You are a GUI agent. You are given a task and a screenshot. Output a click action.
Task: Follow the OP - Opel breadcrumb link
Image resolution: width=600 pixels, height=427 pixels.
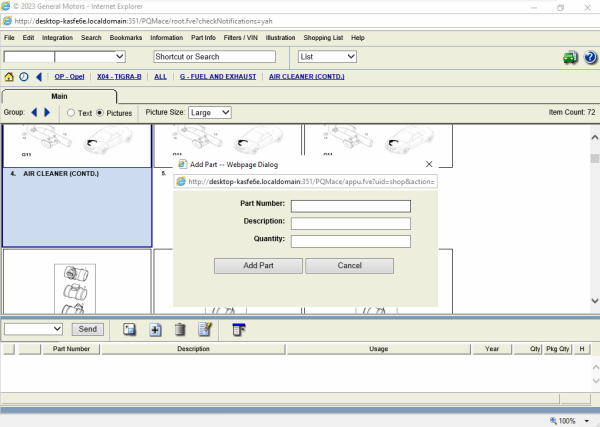(x=69, y=77)
